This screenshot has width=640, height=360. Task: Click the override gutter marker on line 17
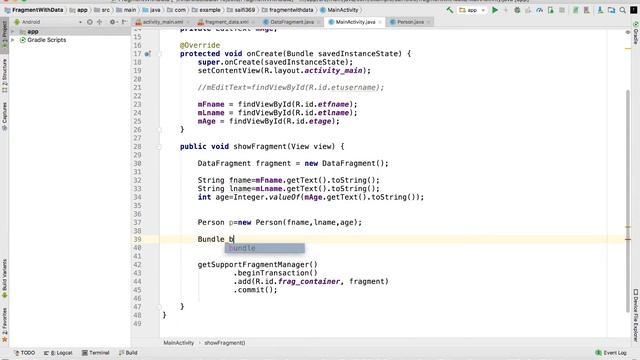(147, 53)
